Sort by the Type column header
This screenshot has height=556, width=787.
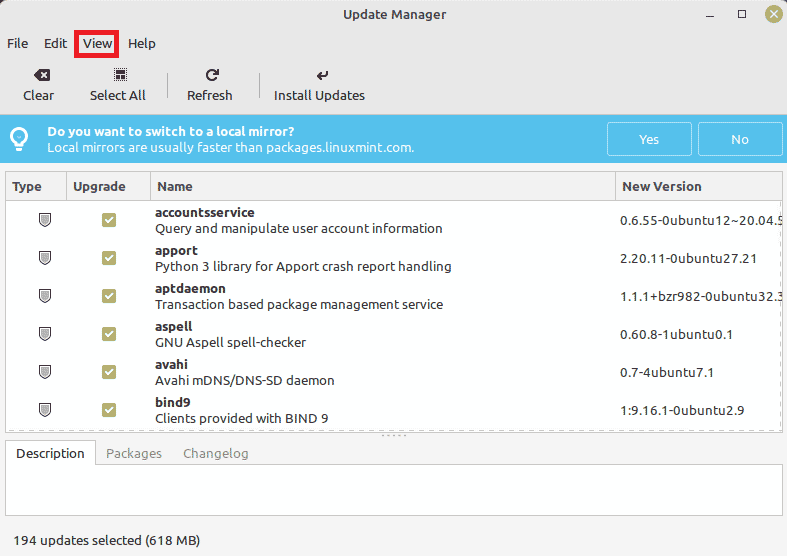pos(36,187)
